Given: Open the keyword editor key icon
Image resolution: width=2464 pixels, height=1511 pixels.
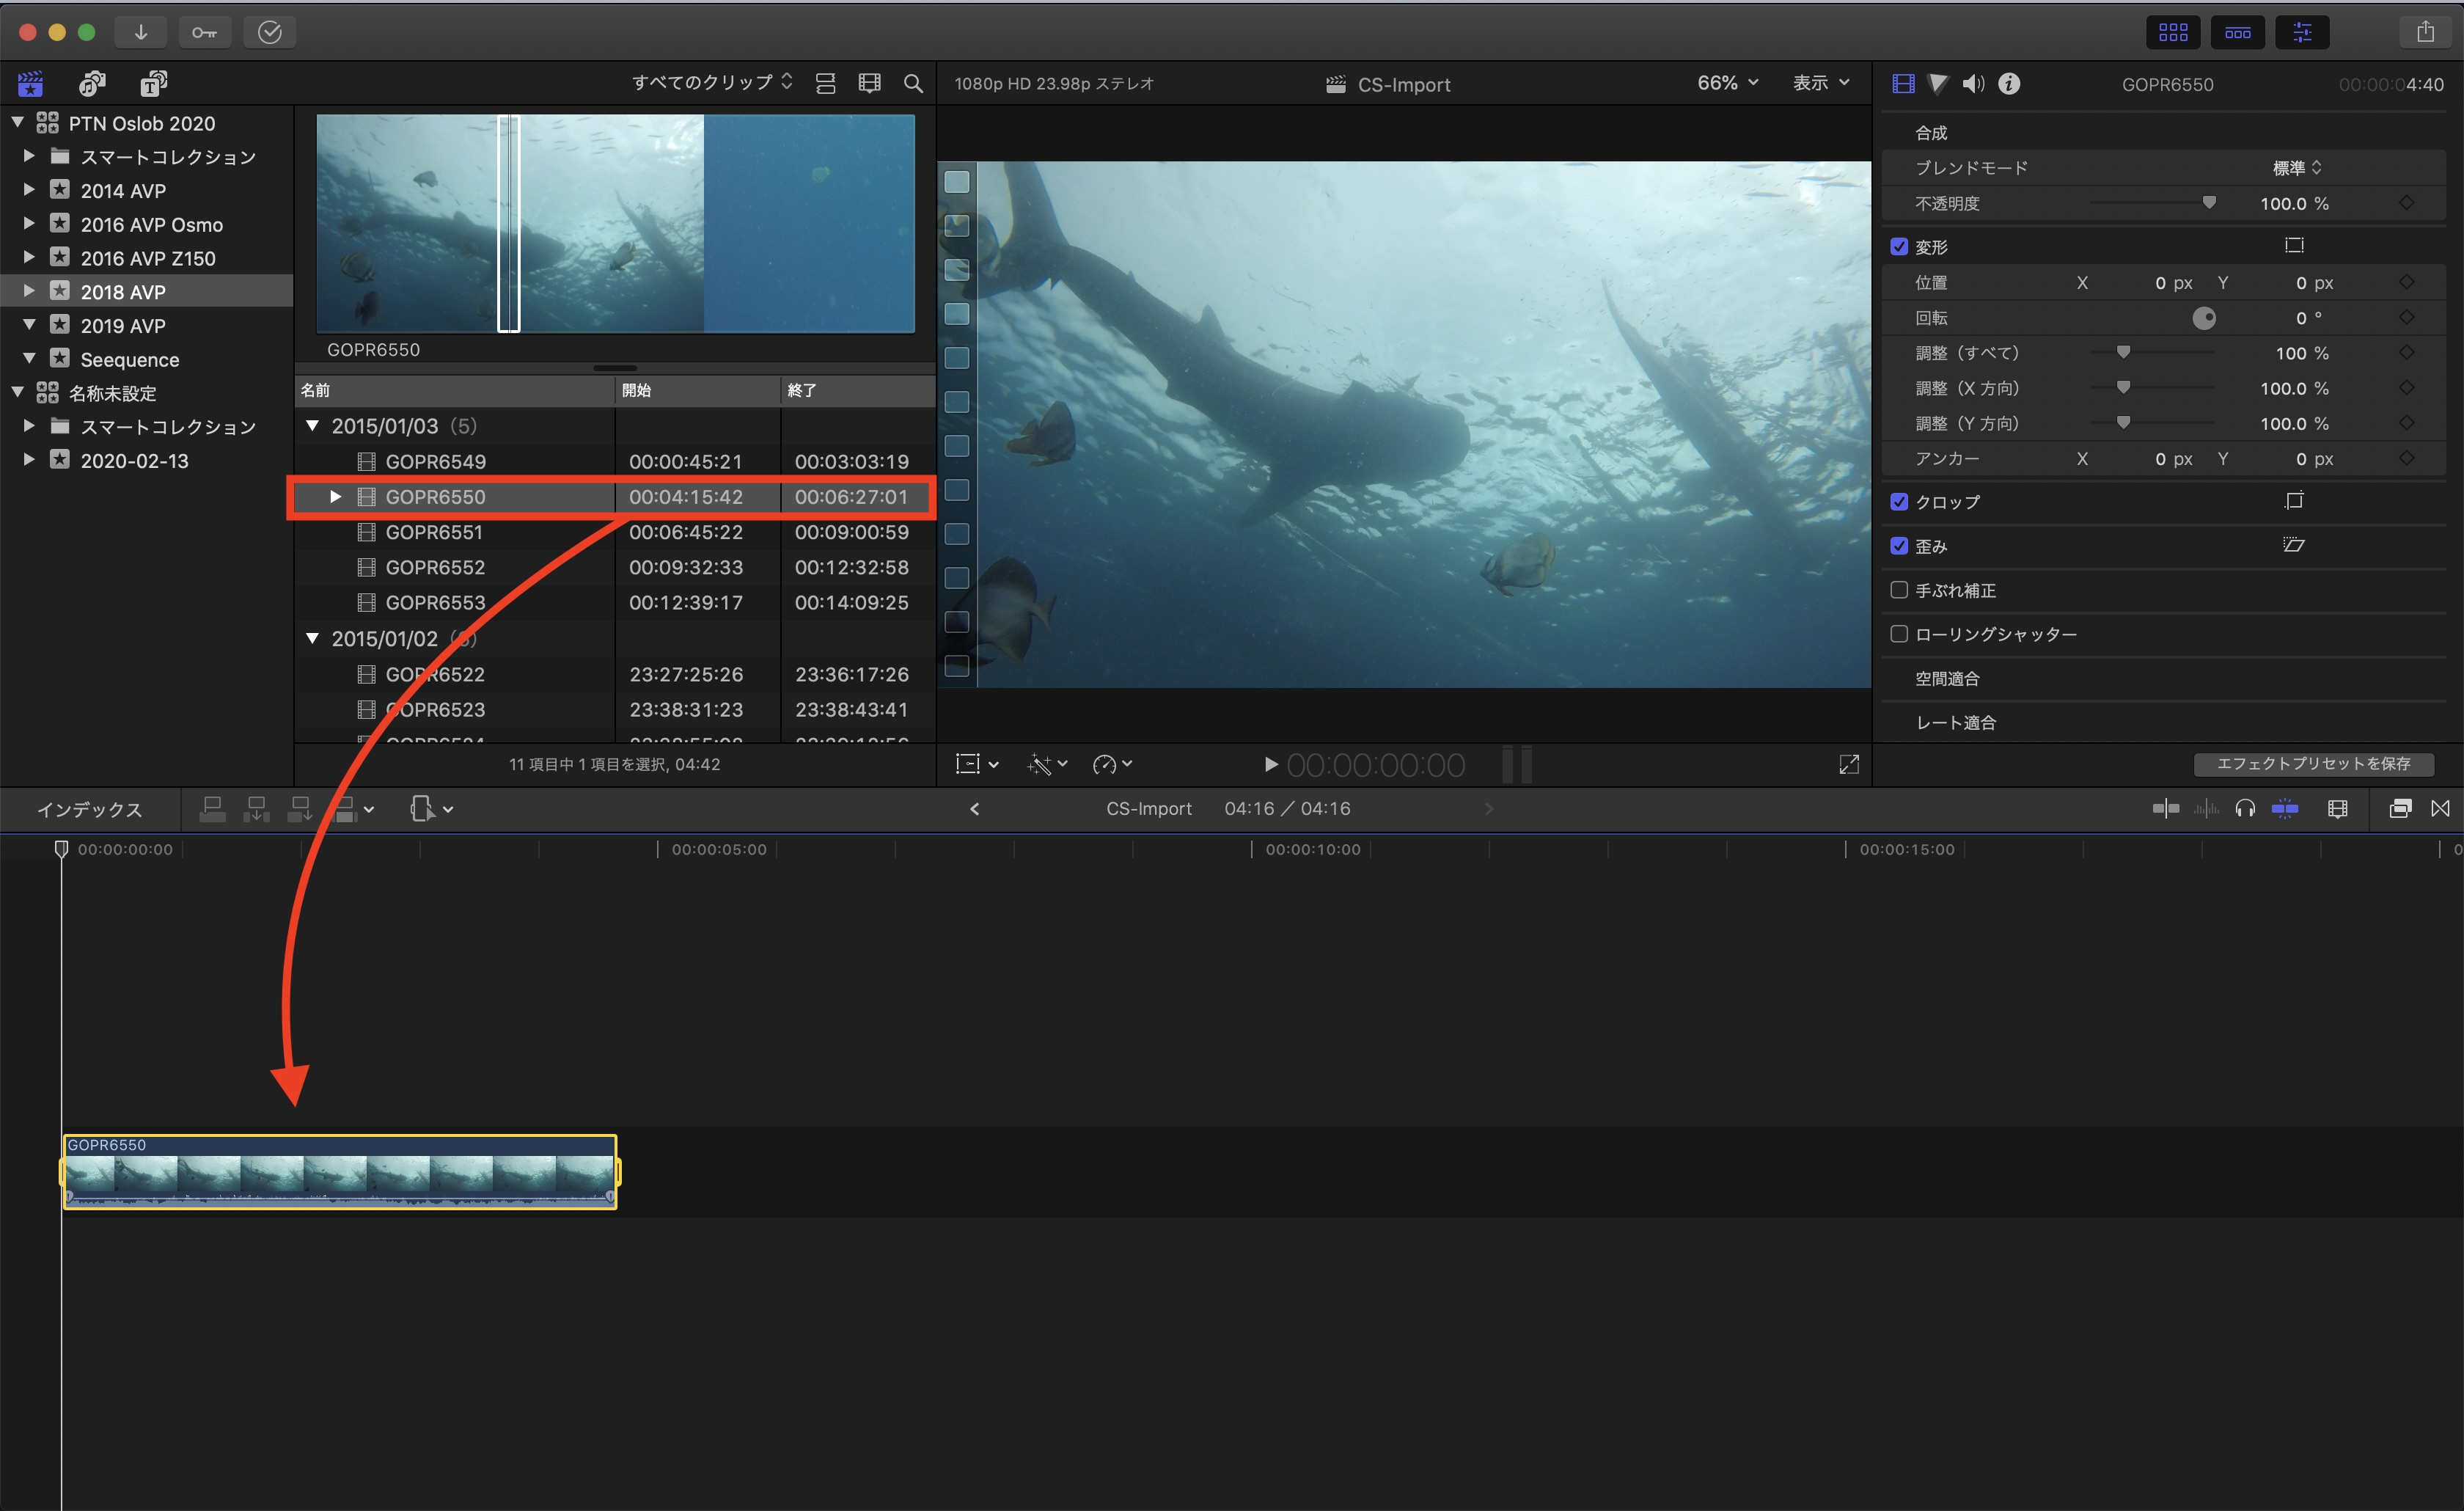Looking at the screenshot, I should coord(204,32).
